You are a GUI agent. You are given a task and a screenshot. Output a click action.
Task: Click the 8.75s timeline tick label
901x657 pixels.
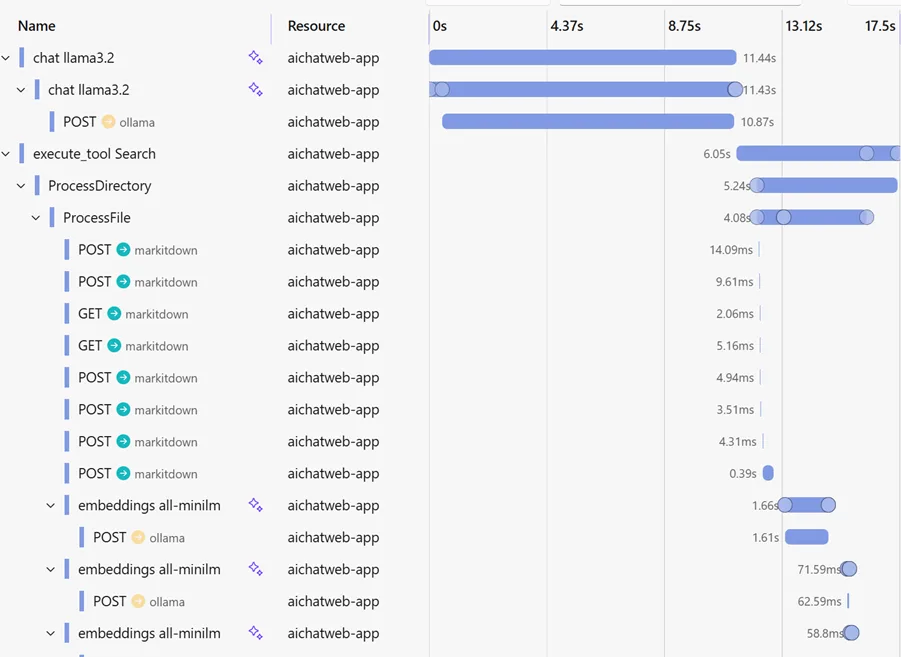click(x=684, y=26)
